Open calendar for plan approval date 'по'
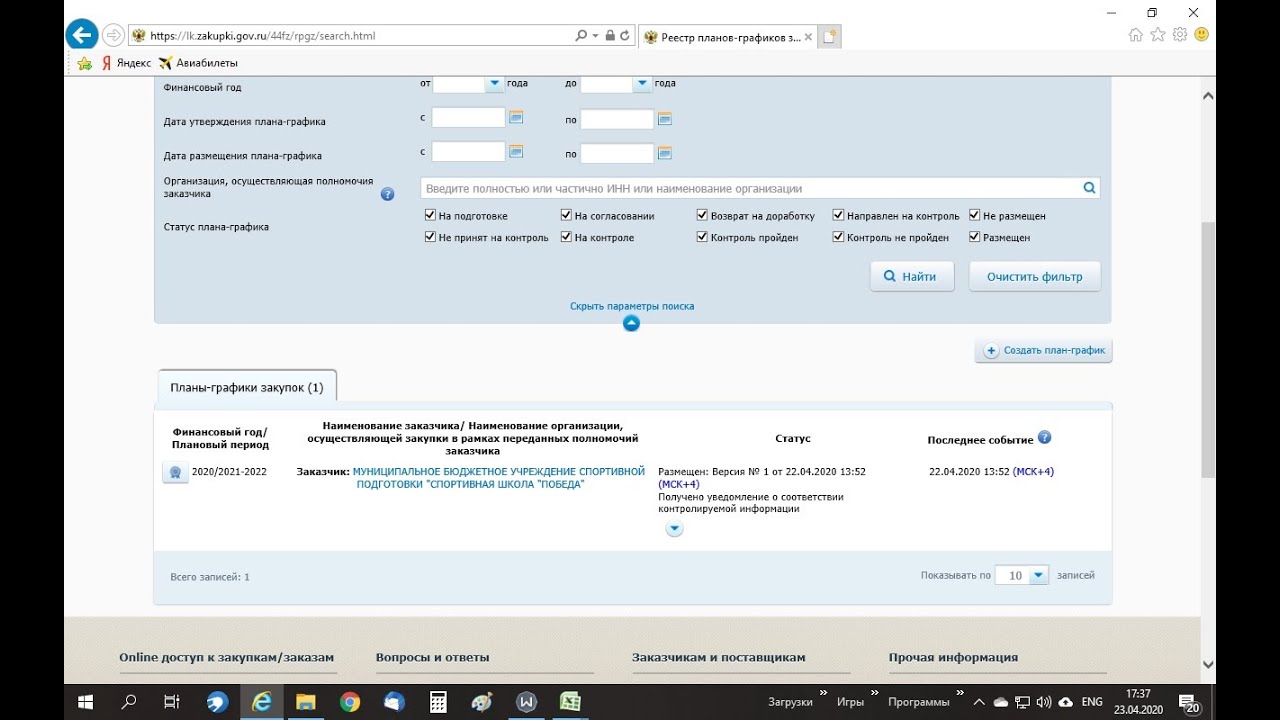The width and height of the screenshot is (1280, 720). coord(664,119)
